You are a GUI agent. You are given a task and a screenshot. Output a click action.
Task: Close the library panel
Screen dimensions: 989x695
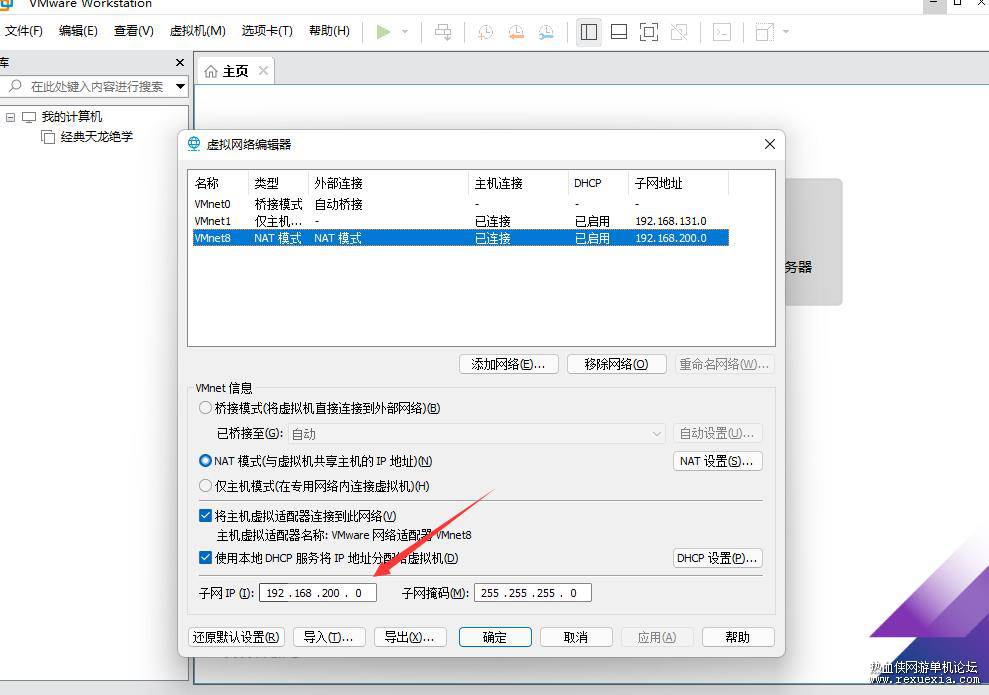click(180, 62)
